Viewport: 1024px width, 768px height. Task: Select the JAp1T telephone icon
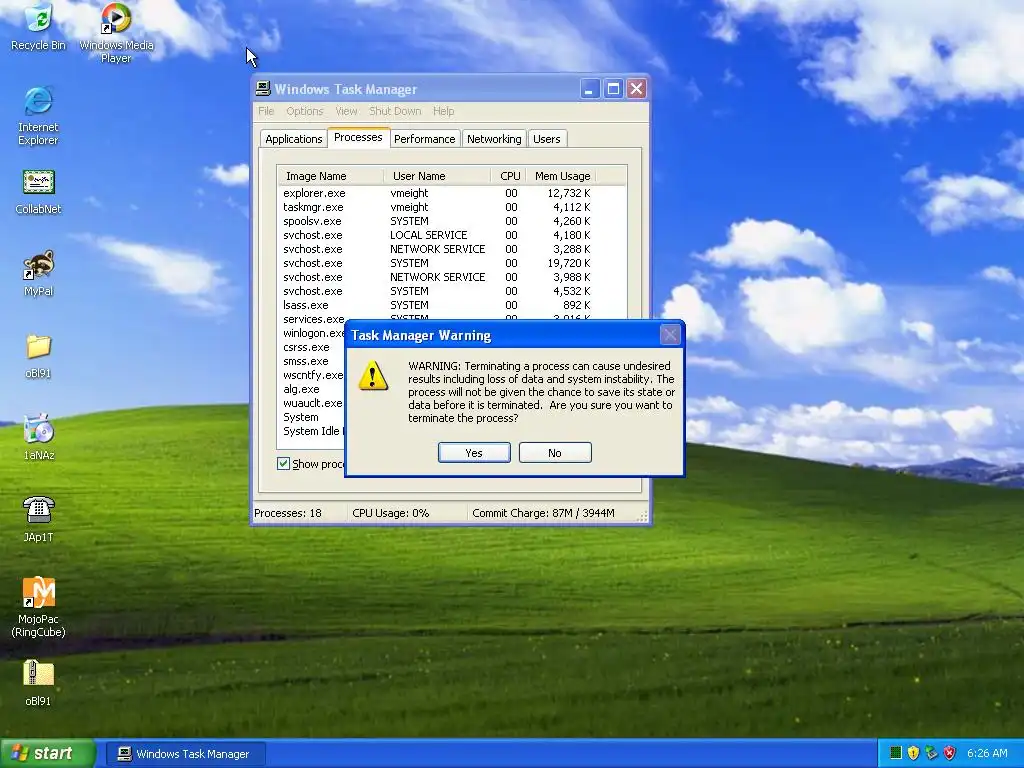point(39,519)
